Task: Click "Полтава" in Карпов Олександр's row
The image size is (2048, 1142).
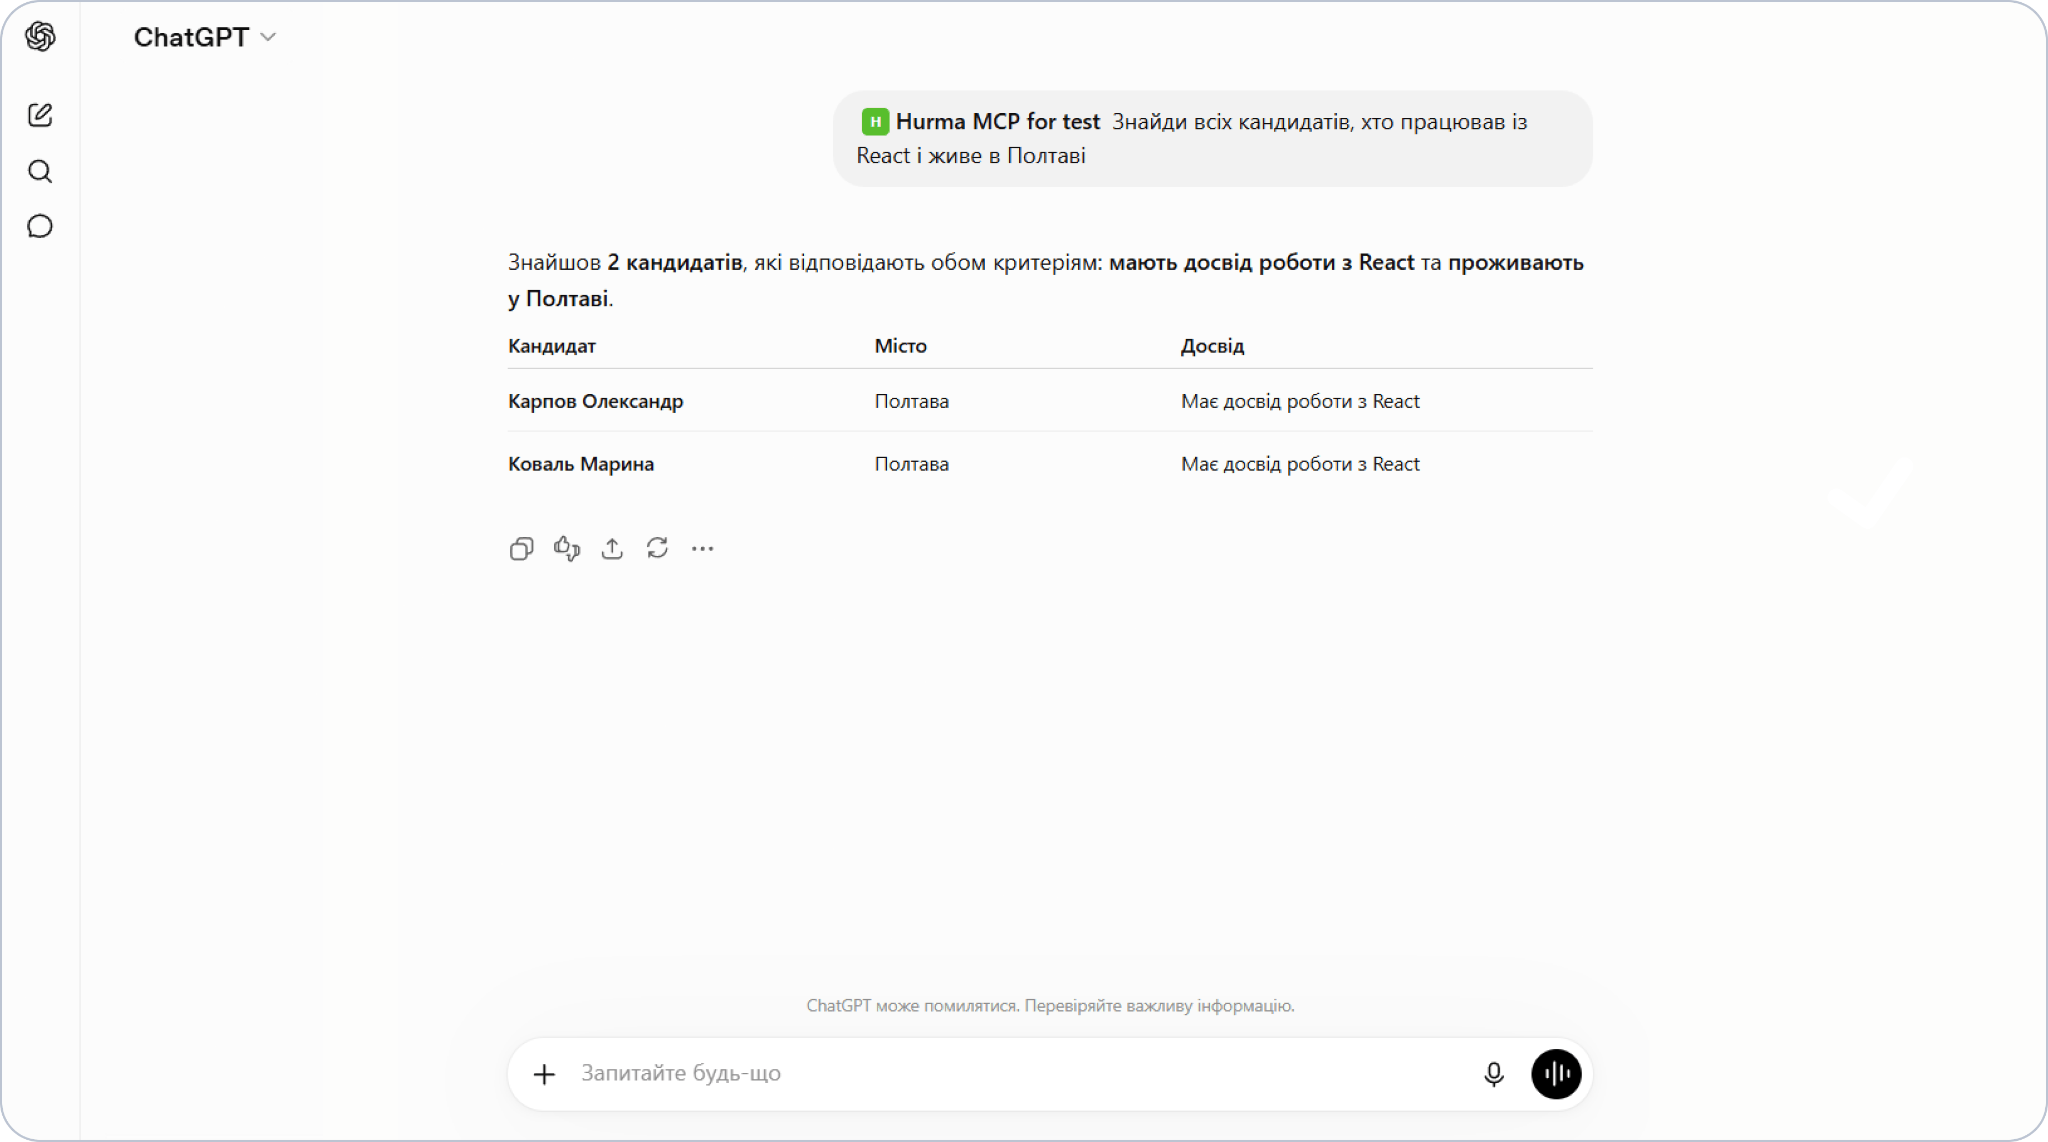Action: click(912, 401)
